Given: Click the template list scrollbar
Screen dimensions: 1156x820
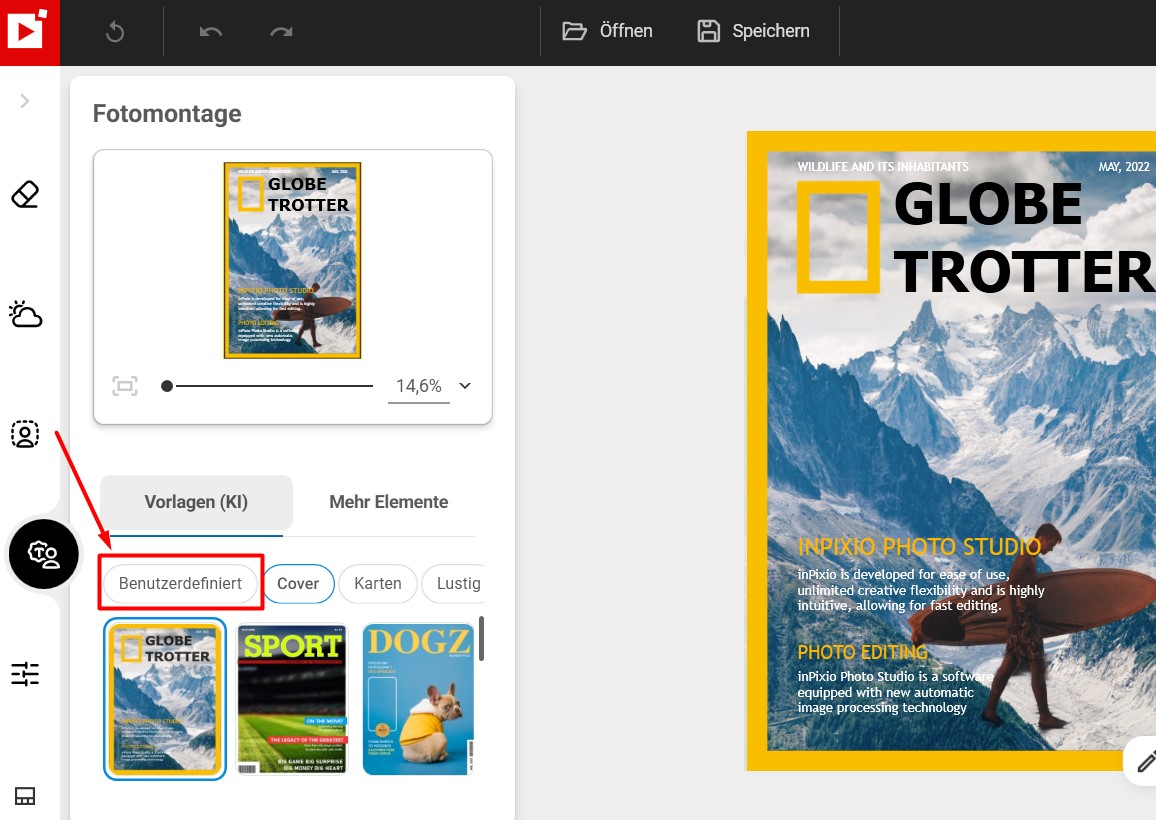Looking at the screenshot, I should (481, 639).
